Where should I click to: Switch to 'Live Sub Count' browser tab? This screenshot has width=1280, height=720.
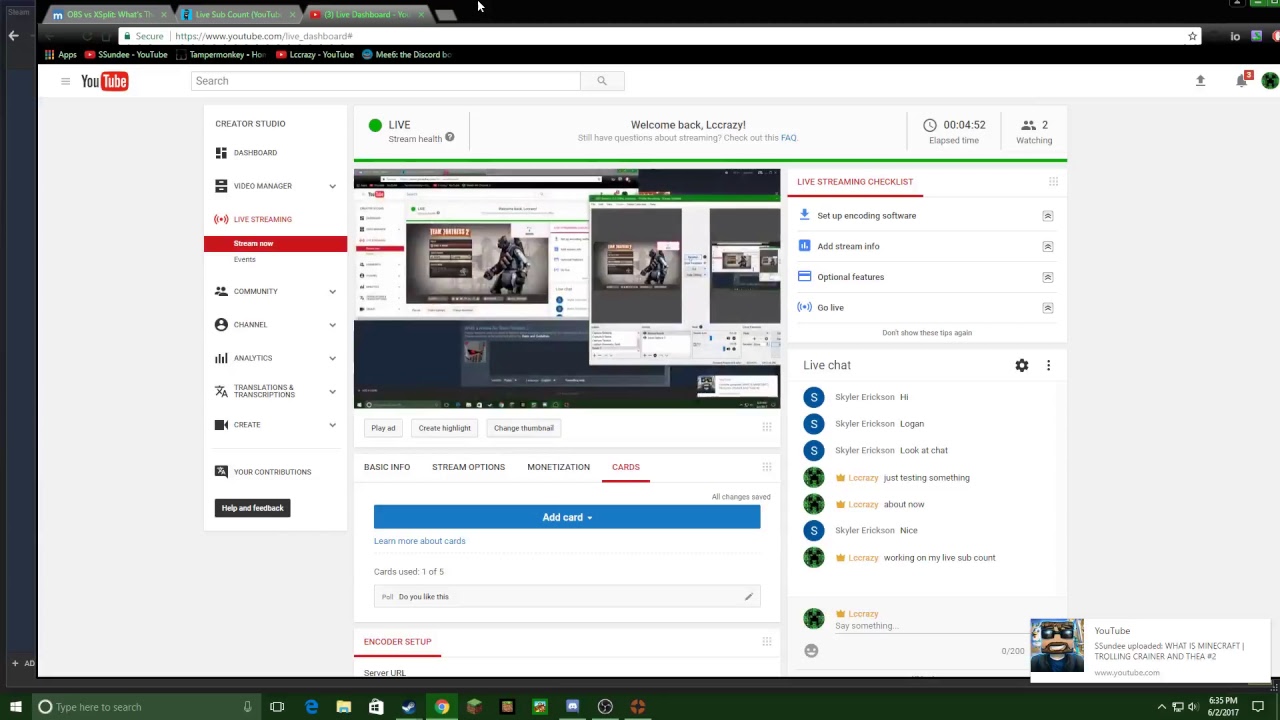pyautogui.click(x=237, y=15)
